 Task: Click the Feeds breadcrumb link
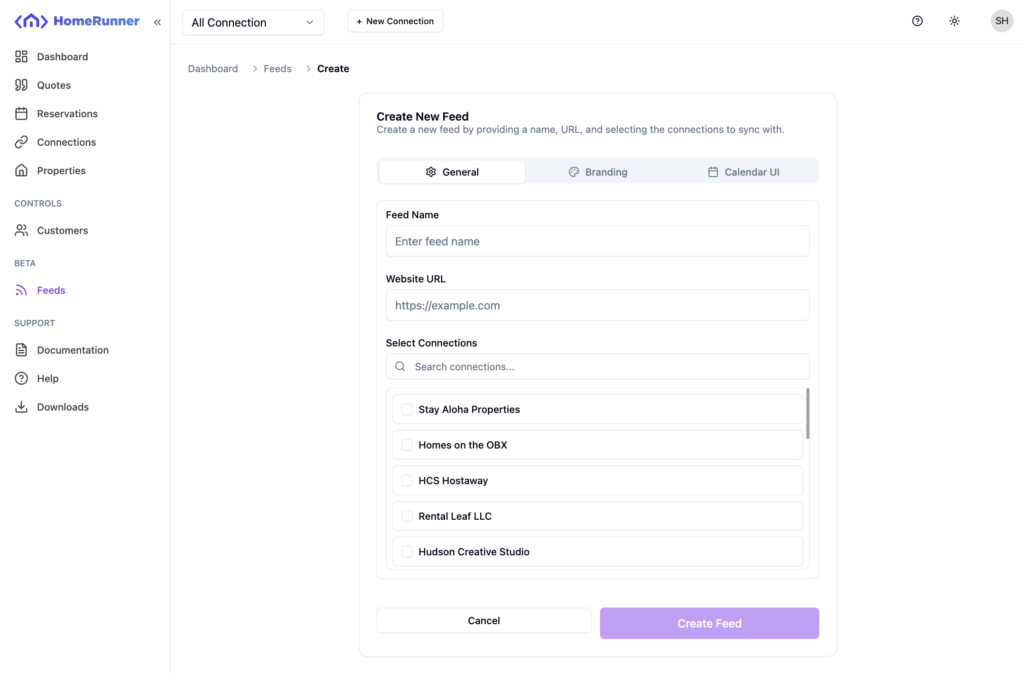(278, 69)
